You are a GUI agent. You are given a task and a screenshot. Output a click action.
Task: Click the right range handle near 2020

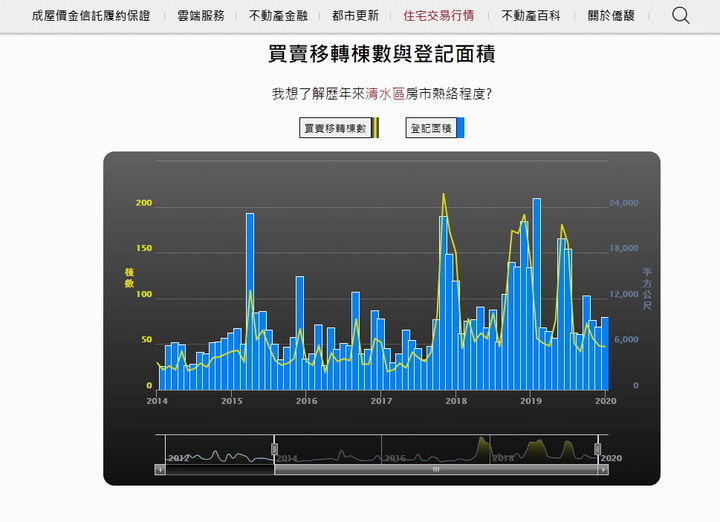tap(597, 449)
